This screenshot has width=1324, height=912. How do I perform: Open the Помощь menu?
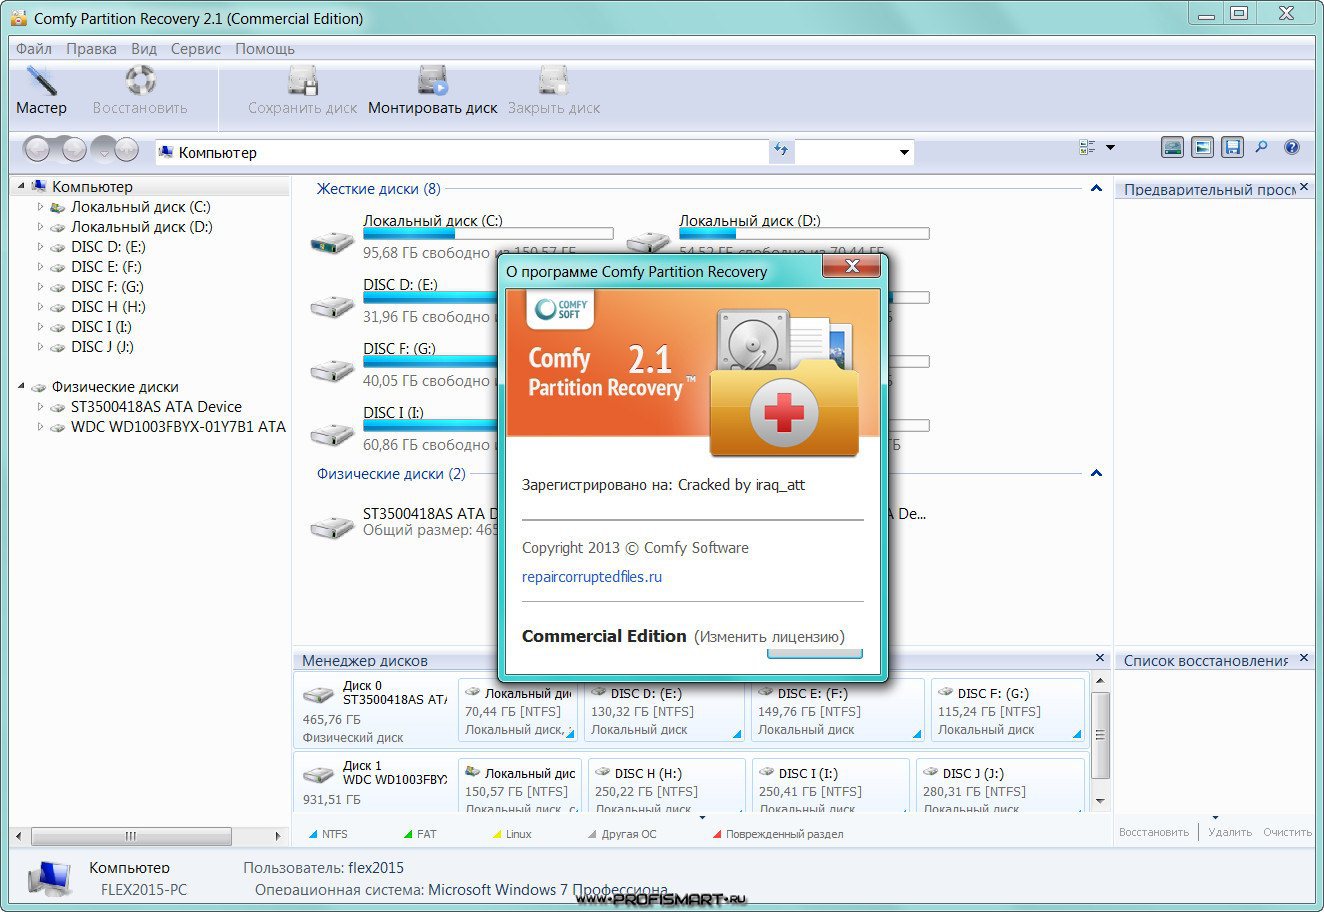tap(265, 48)
